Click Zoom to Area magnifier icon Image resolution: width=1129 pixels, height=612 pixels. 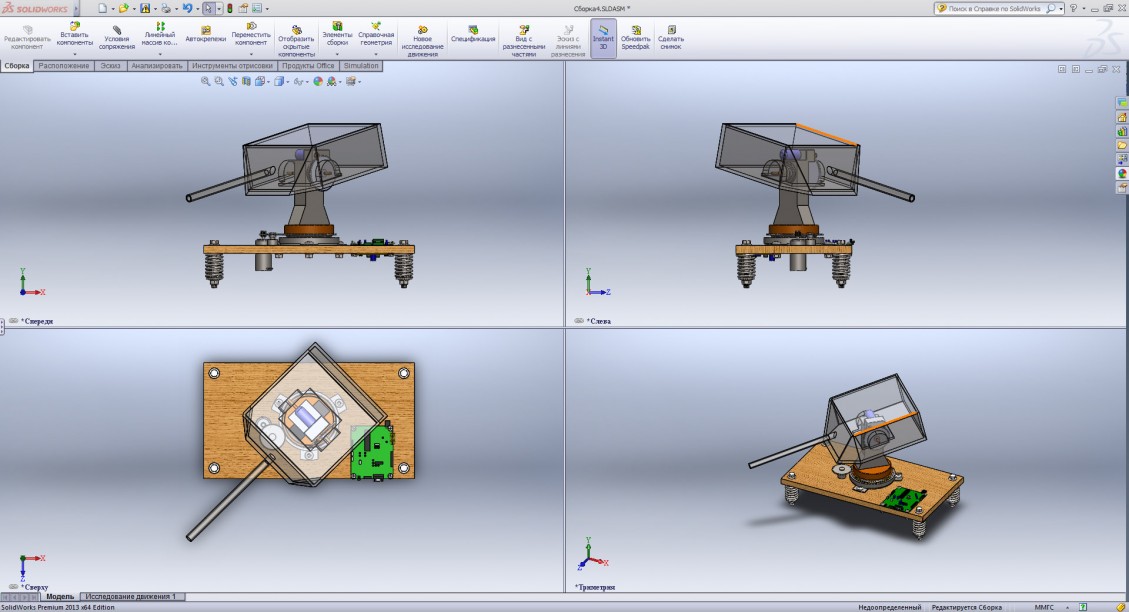click(x=219, y=81)
